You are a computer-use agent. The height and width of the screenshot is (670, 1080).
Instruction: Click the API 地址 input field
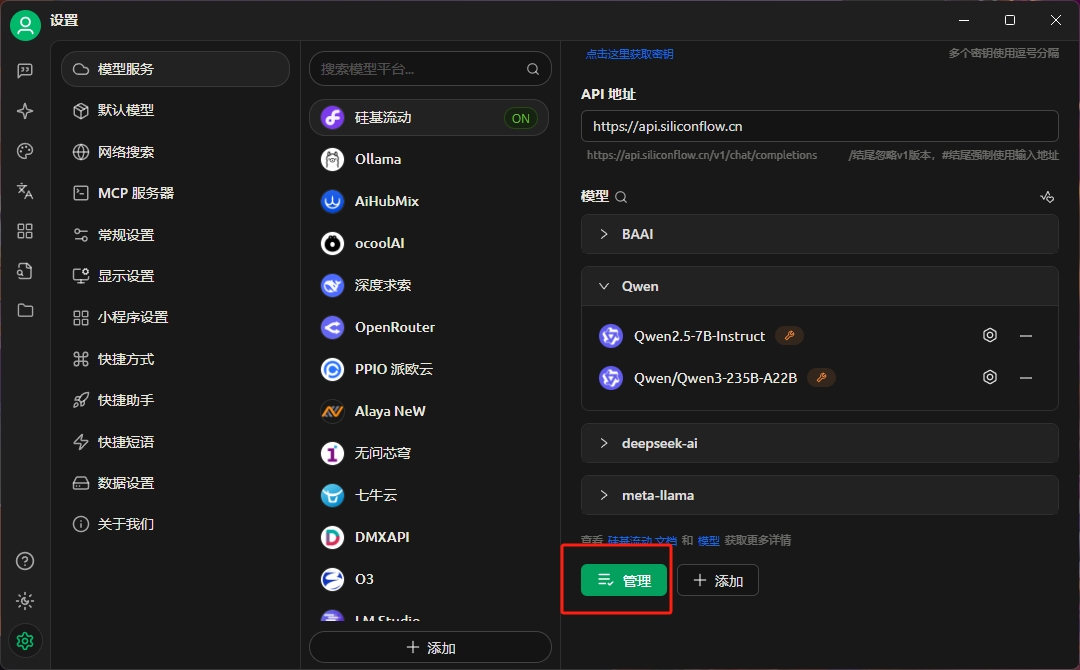pos(820,126)
